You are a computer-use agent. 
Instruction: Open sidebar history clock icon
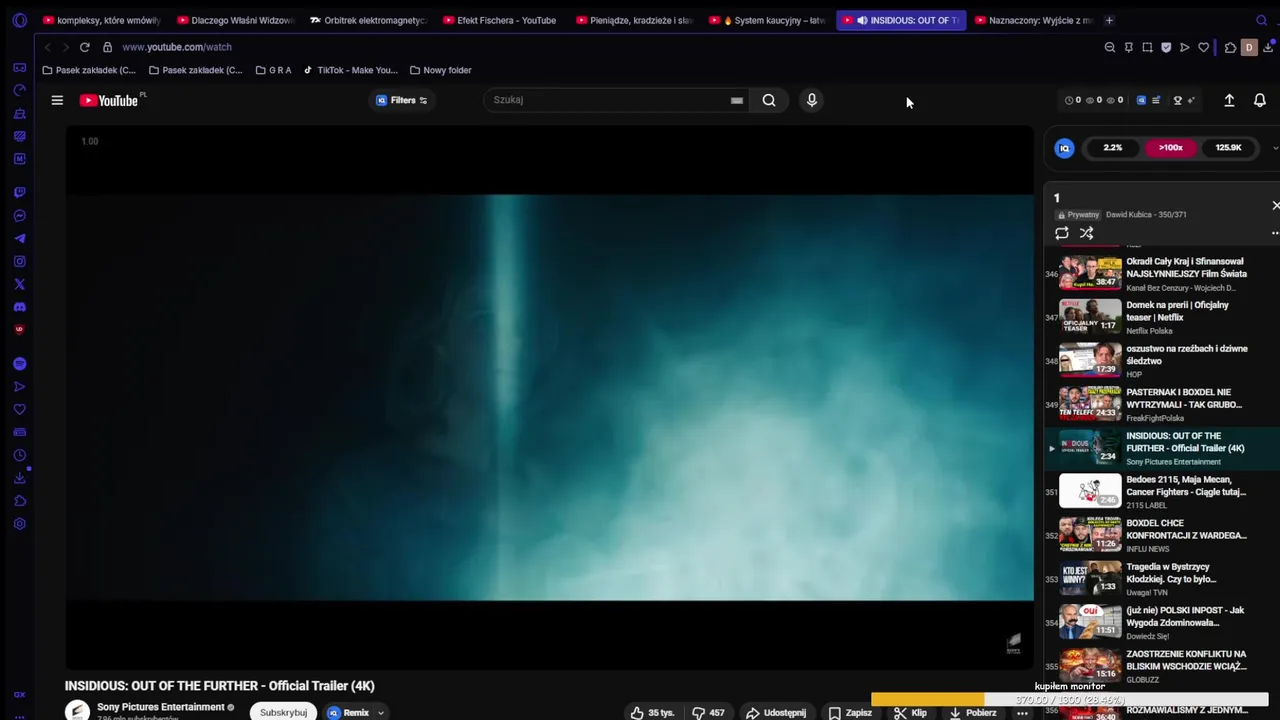[x=19, y=455]
